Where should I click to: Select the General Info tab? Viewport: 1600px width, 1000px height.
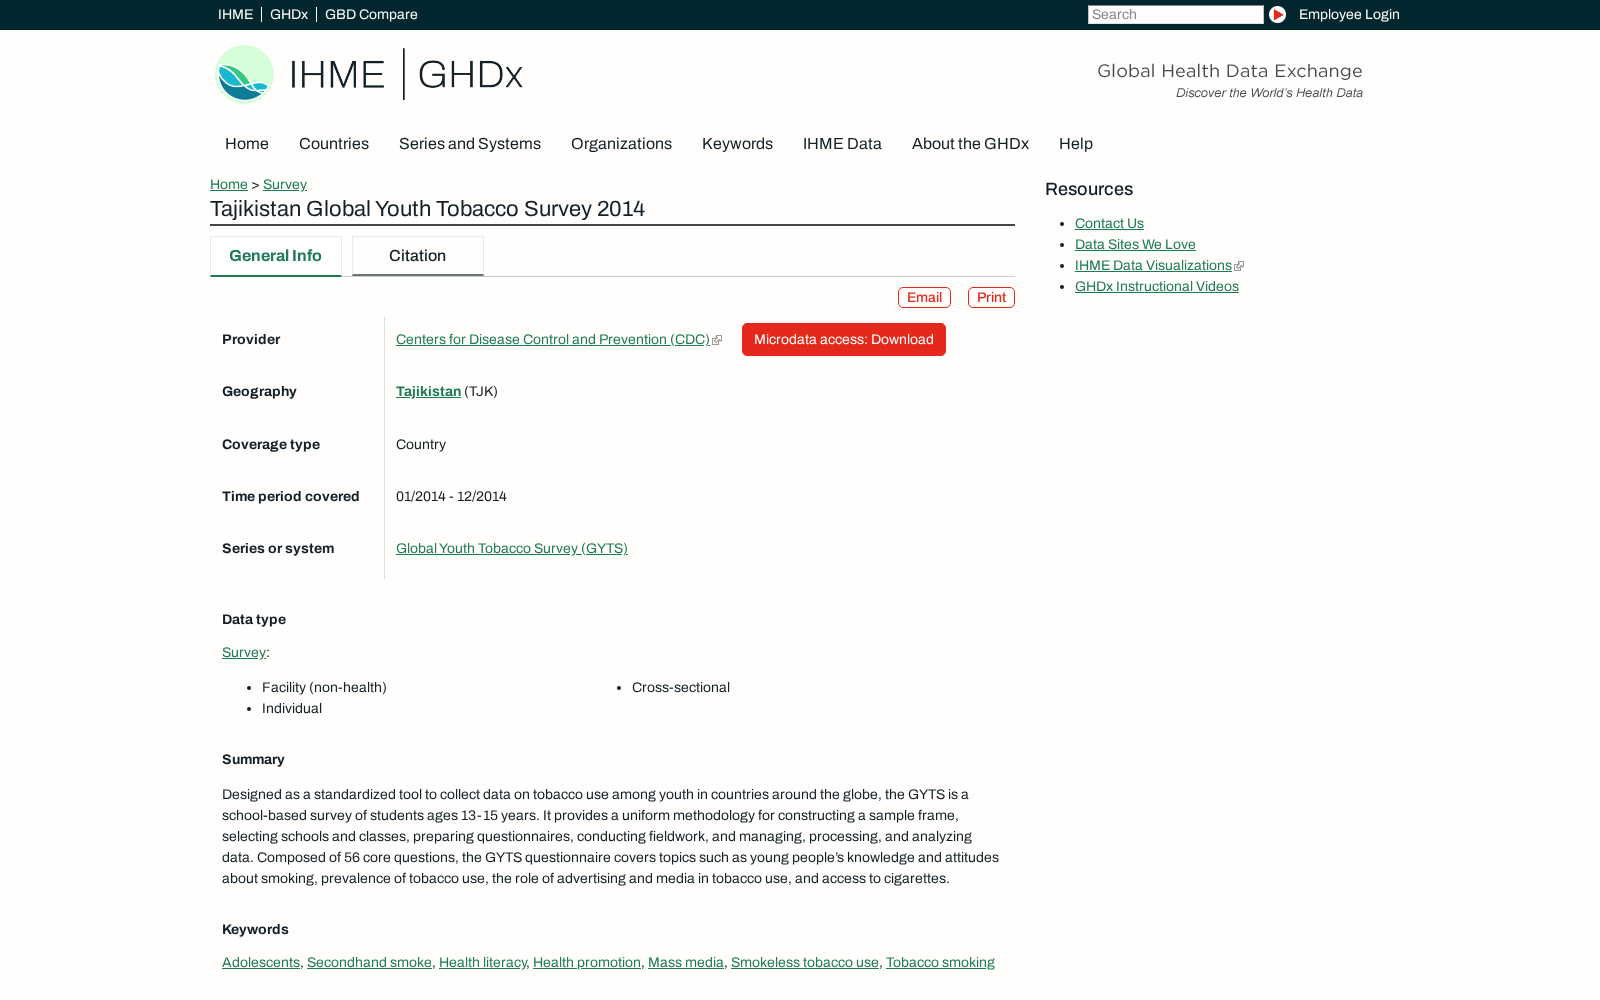[x=275, y=256]
